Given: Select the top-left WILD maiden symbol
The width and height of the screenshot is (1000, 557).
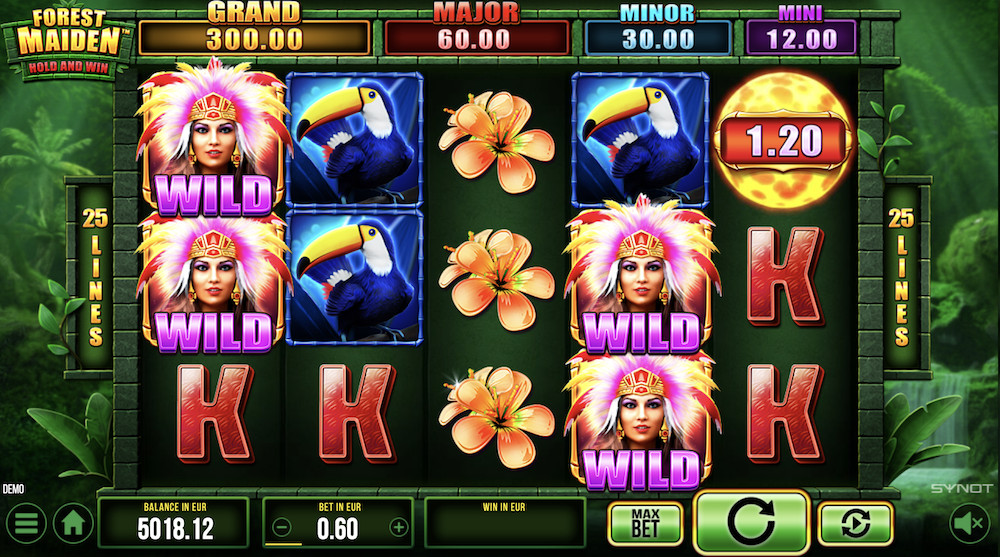Looking at the screenshot, I should tap(212, 139).
